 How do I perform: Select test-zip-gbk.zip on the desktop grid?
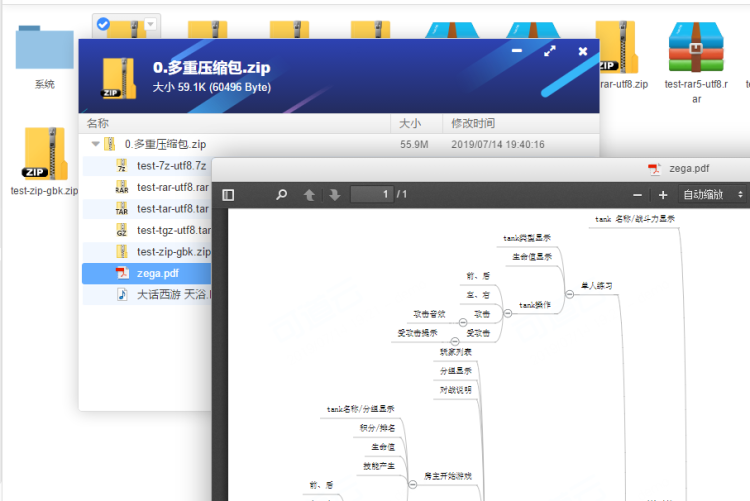pyautogui.click(x=45, y=153)
